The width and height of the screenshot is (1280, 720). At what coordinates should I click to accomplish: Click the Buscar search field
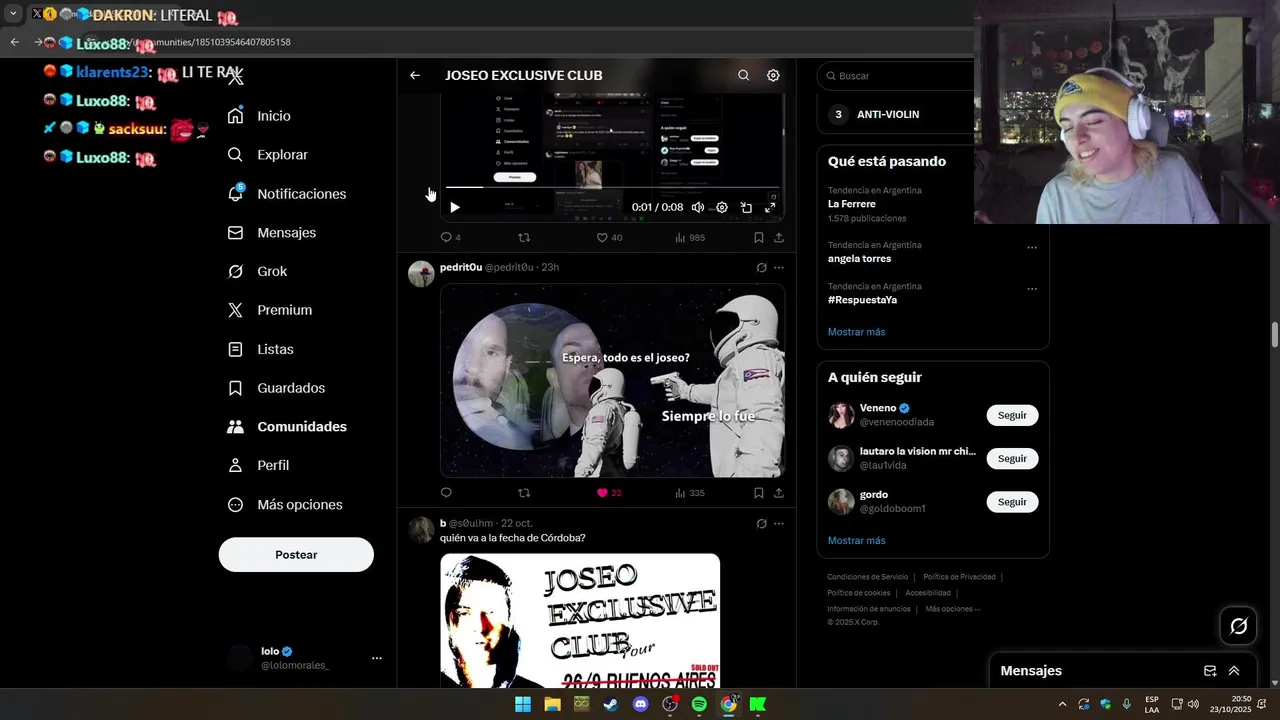click(x=897, y=76)
